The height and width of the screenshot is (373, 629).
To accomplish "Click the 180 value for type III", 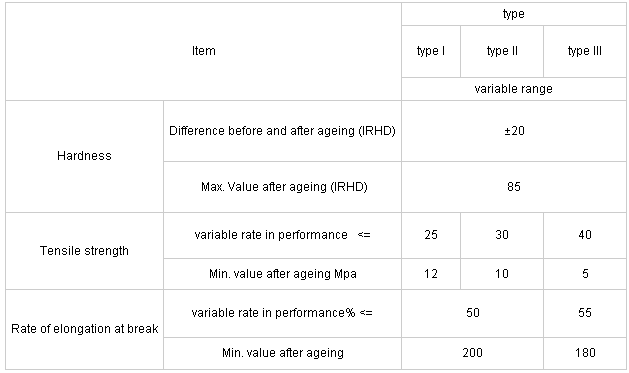I will click(x=584, y=353).
